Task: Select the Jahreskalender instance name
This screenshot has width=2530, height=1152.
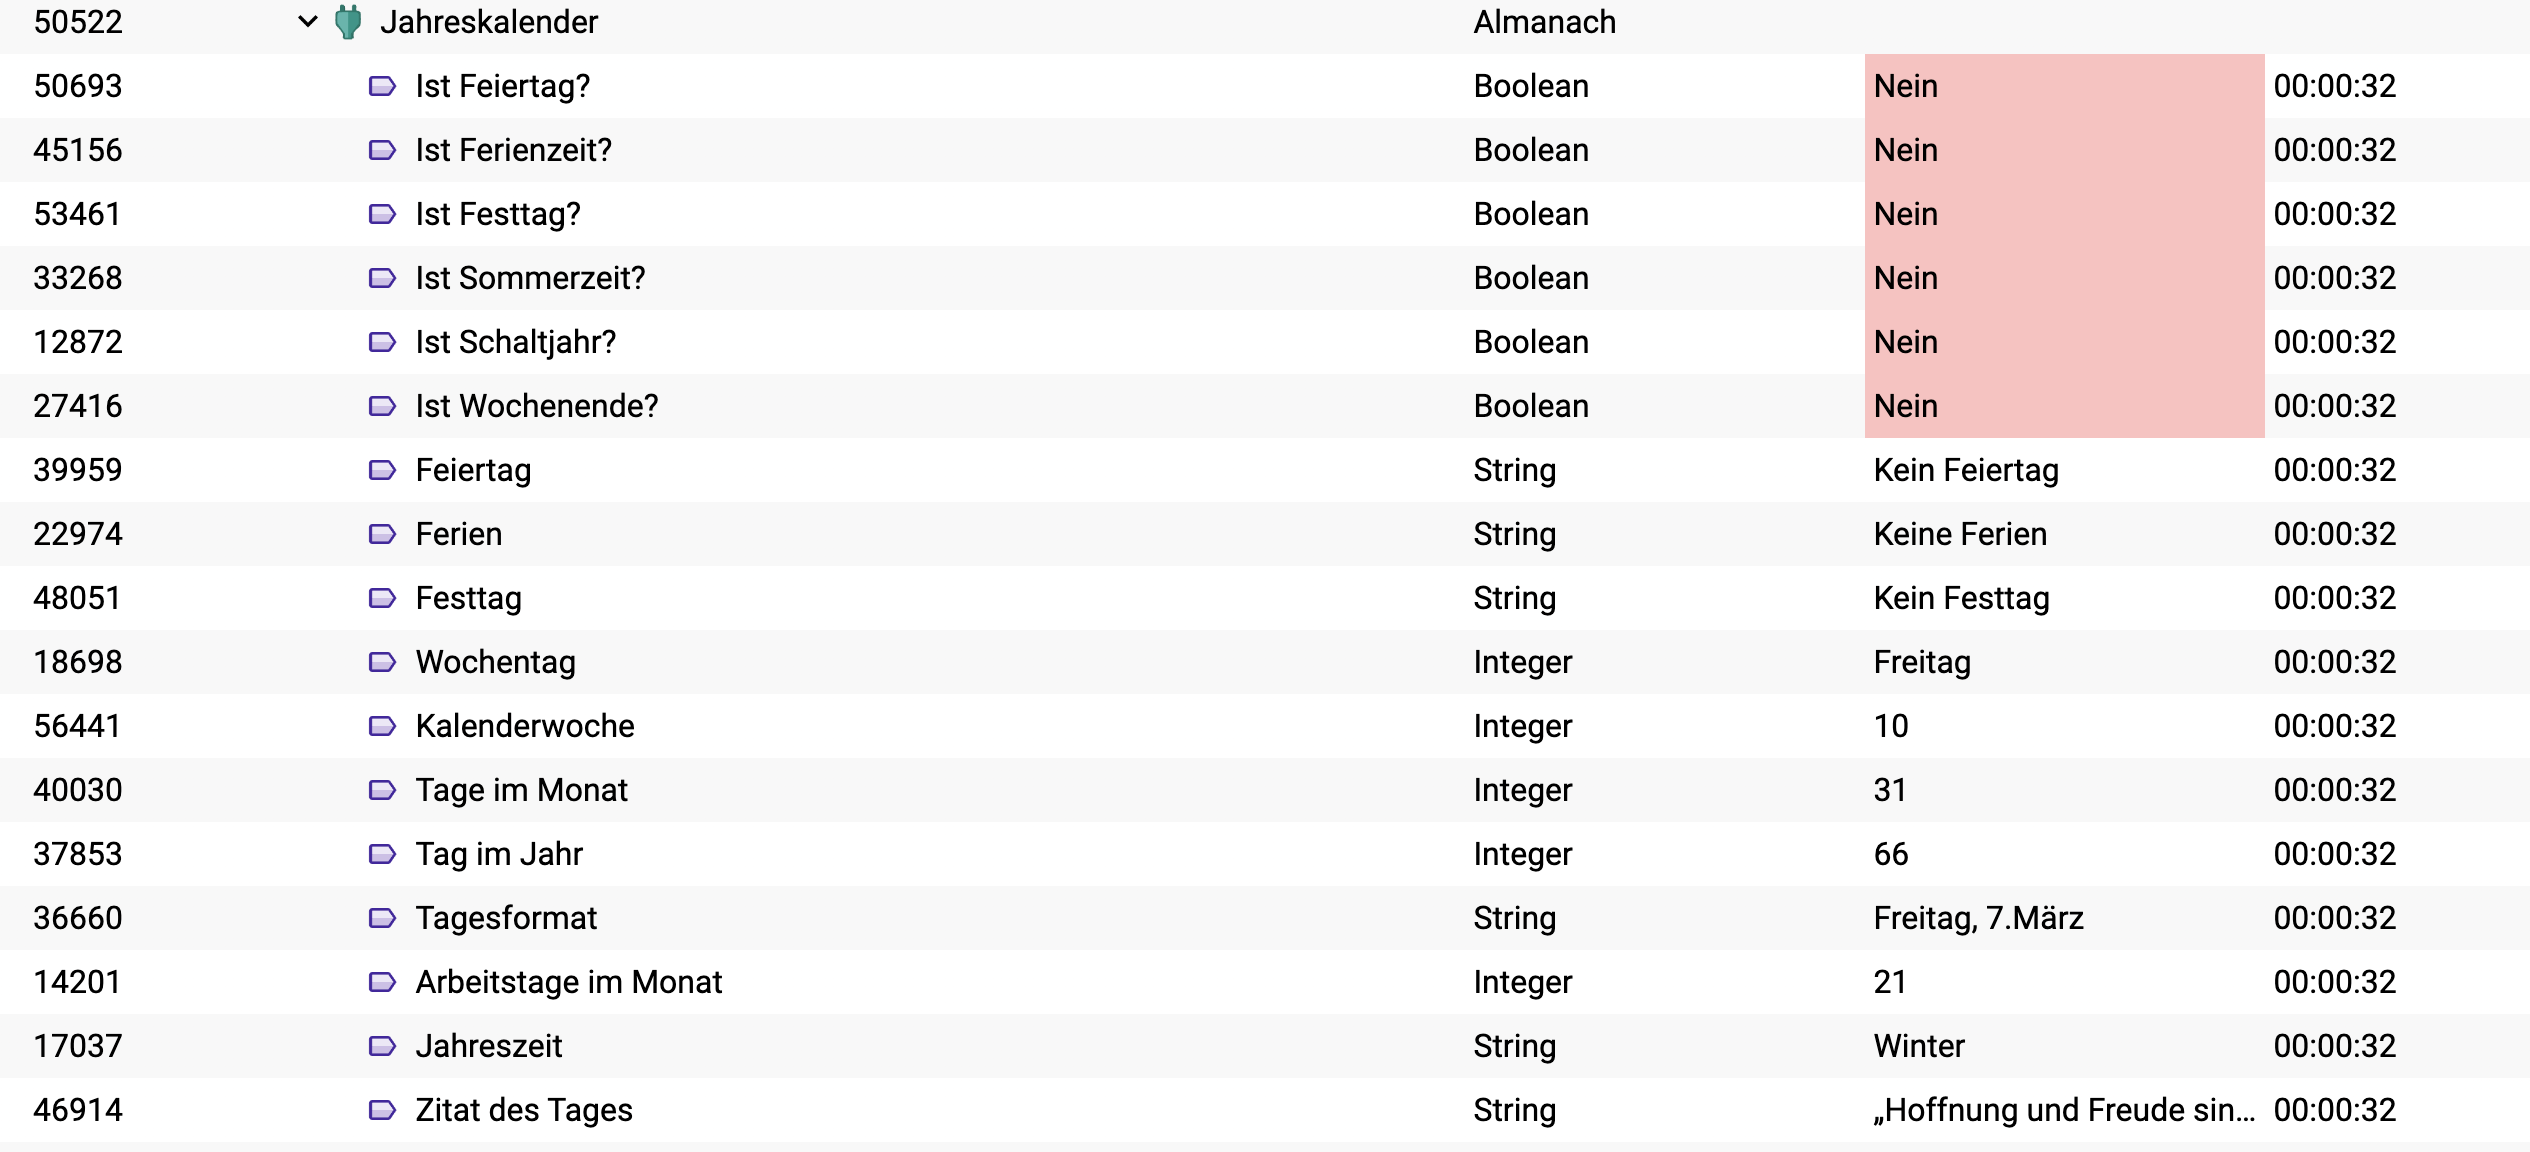Action: [x=489, y=22]
